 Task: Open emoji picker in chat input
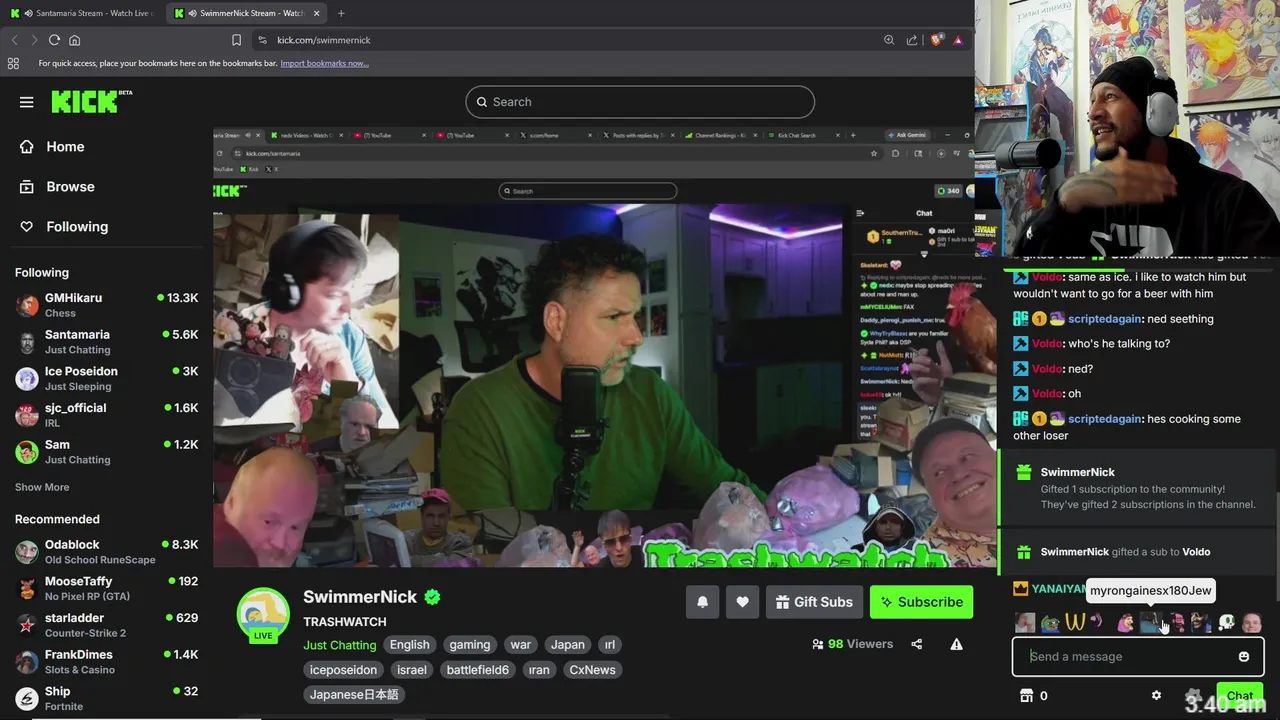click(x=1244, y=657)
